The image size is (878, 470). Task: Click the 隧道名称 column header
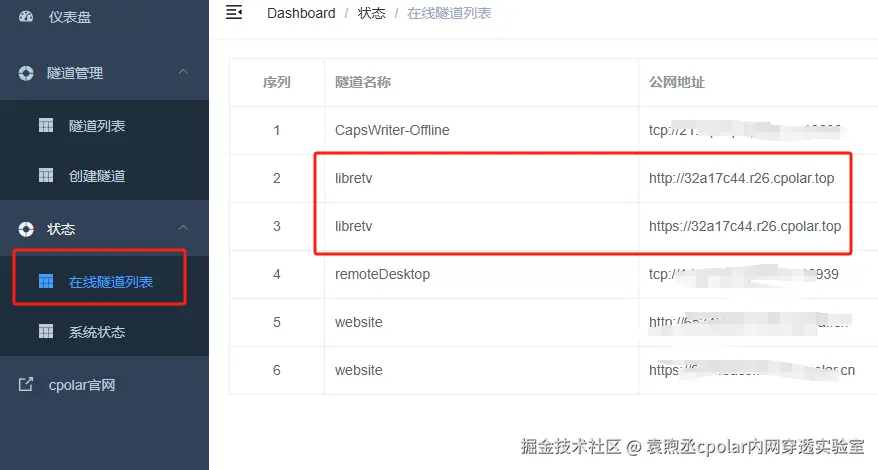point(363,82)
